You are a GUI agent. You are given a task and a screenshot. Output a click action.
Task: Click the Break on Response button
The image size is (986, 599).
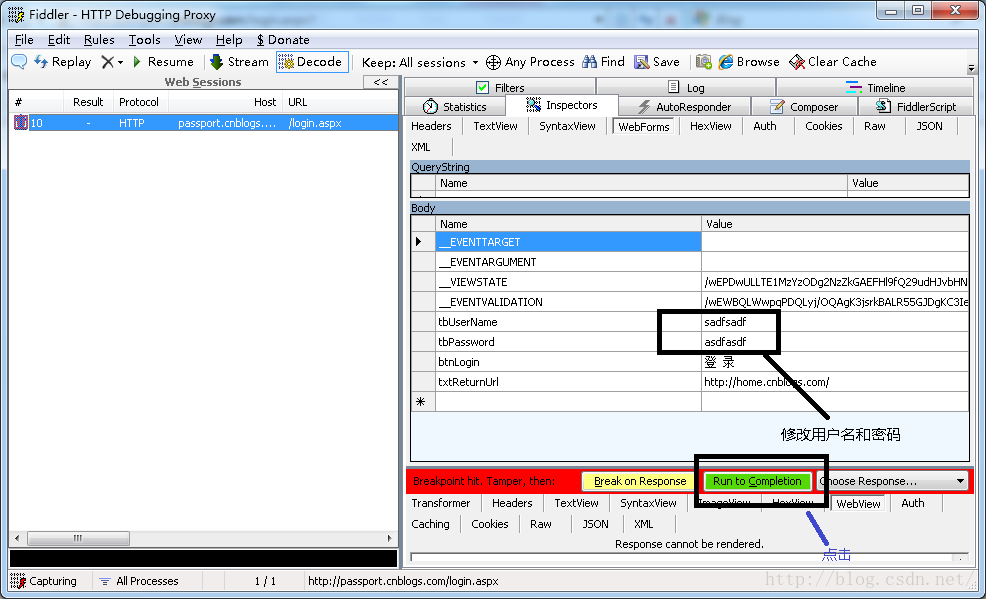coord(640,481)
